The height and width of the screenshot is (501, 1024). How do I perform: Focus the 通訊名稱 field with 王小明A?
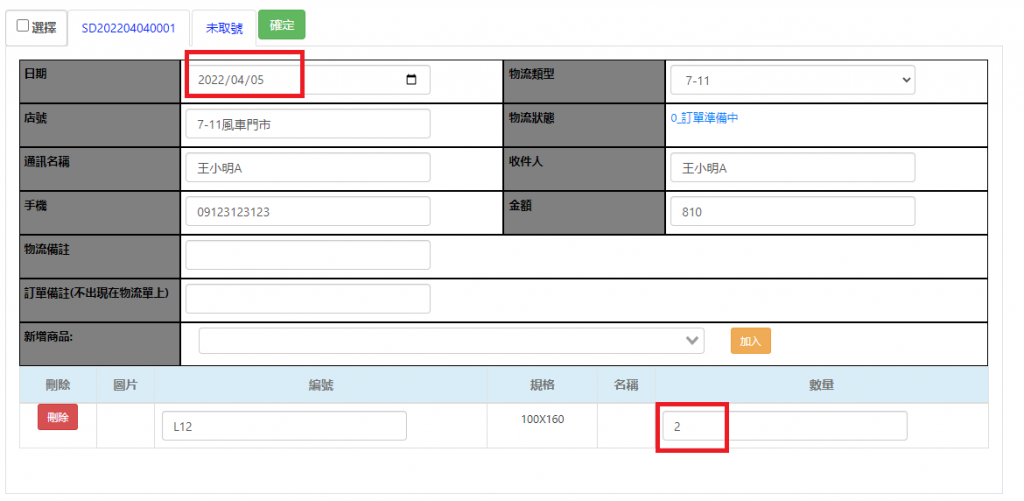pos(308,167)
